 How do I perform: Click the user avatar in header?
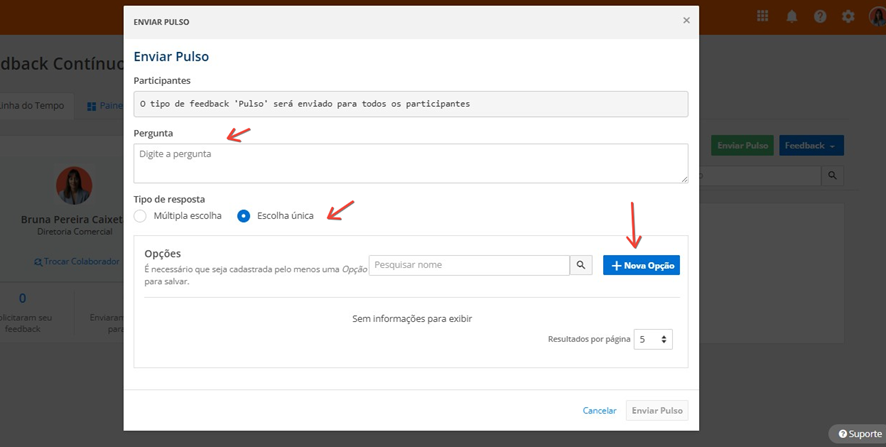coord(878,16)
